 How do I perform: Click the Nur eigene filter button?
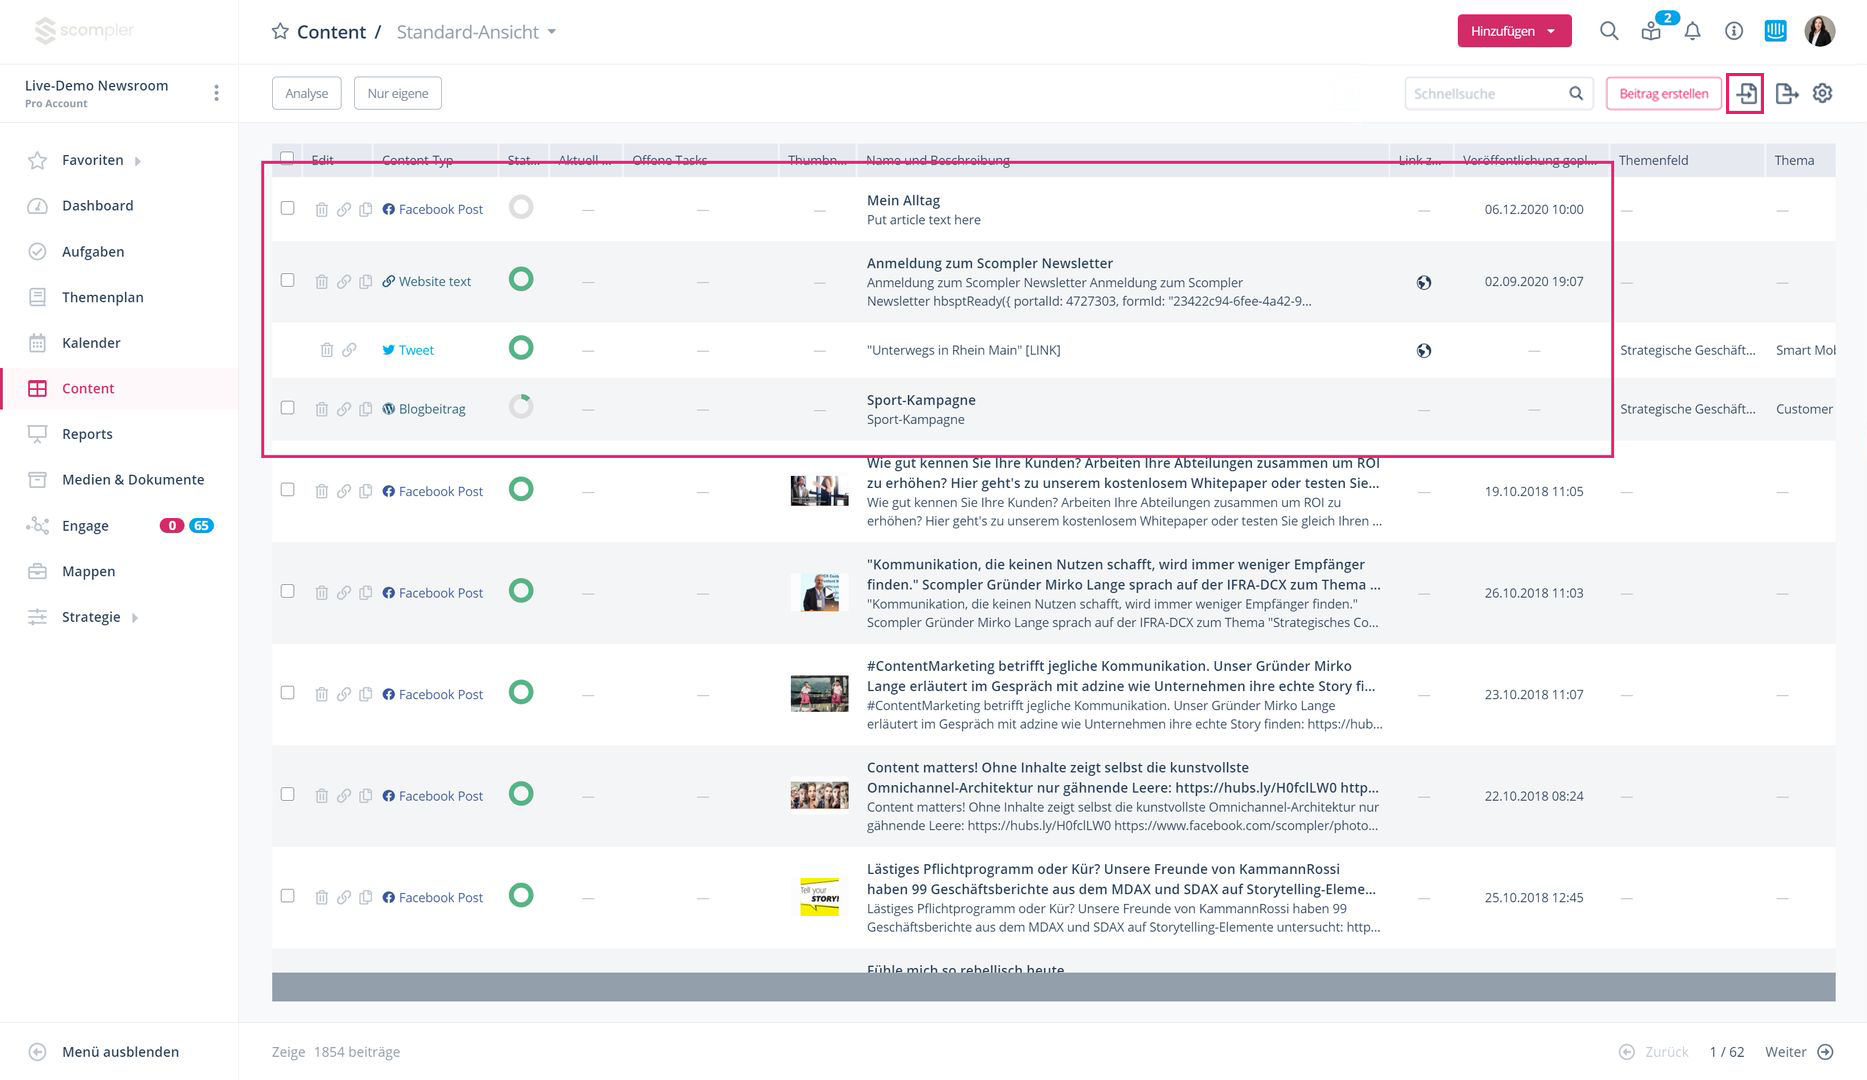[397, 93]
